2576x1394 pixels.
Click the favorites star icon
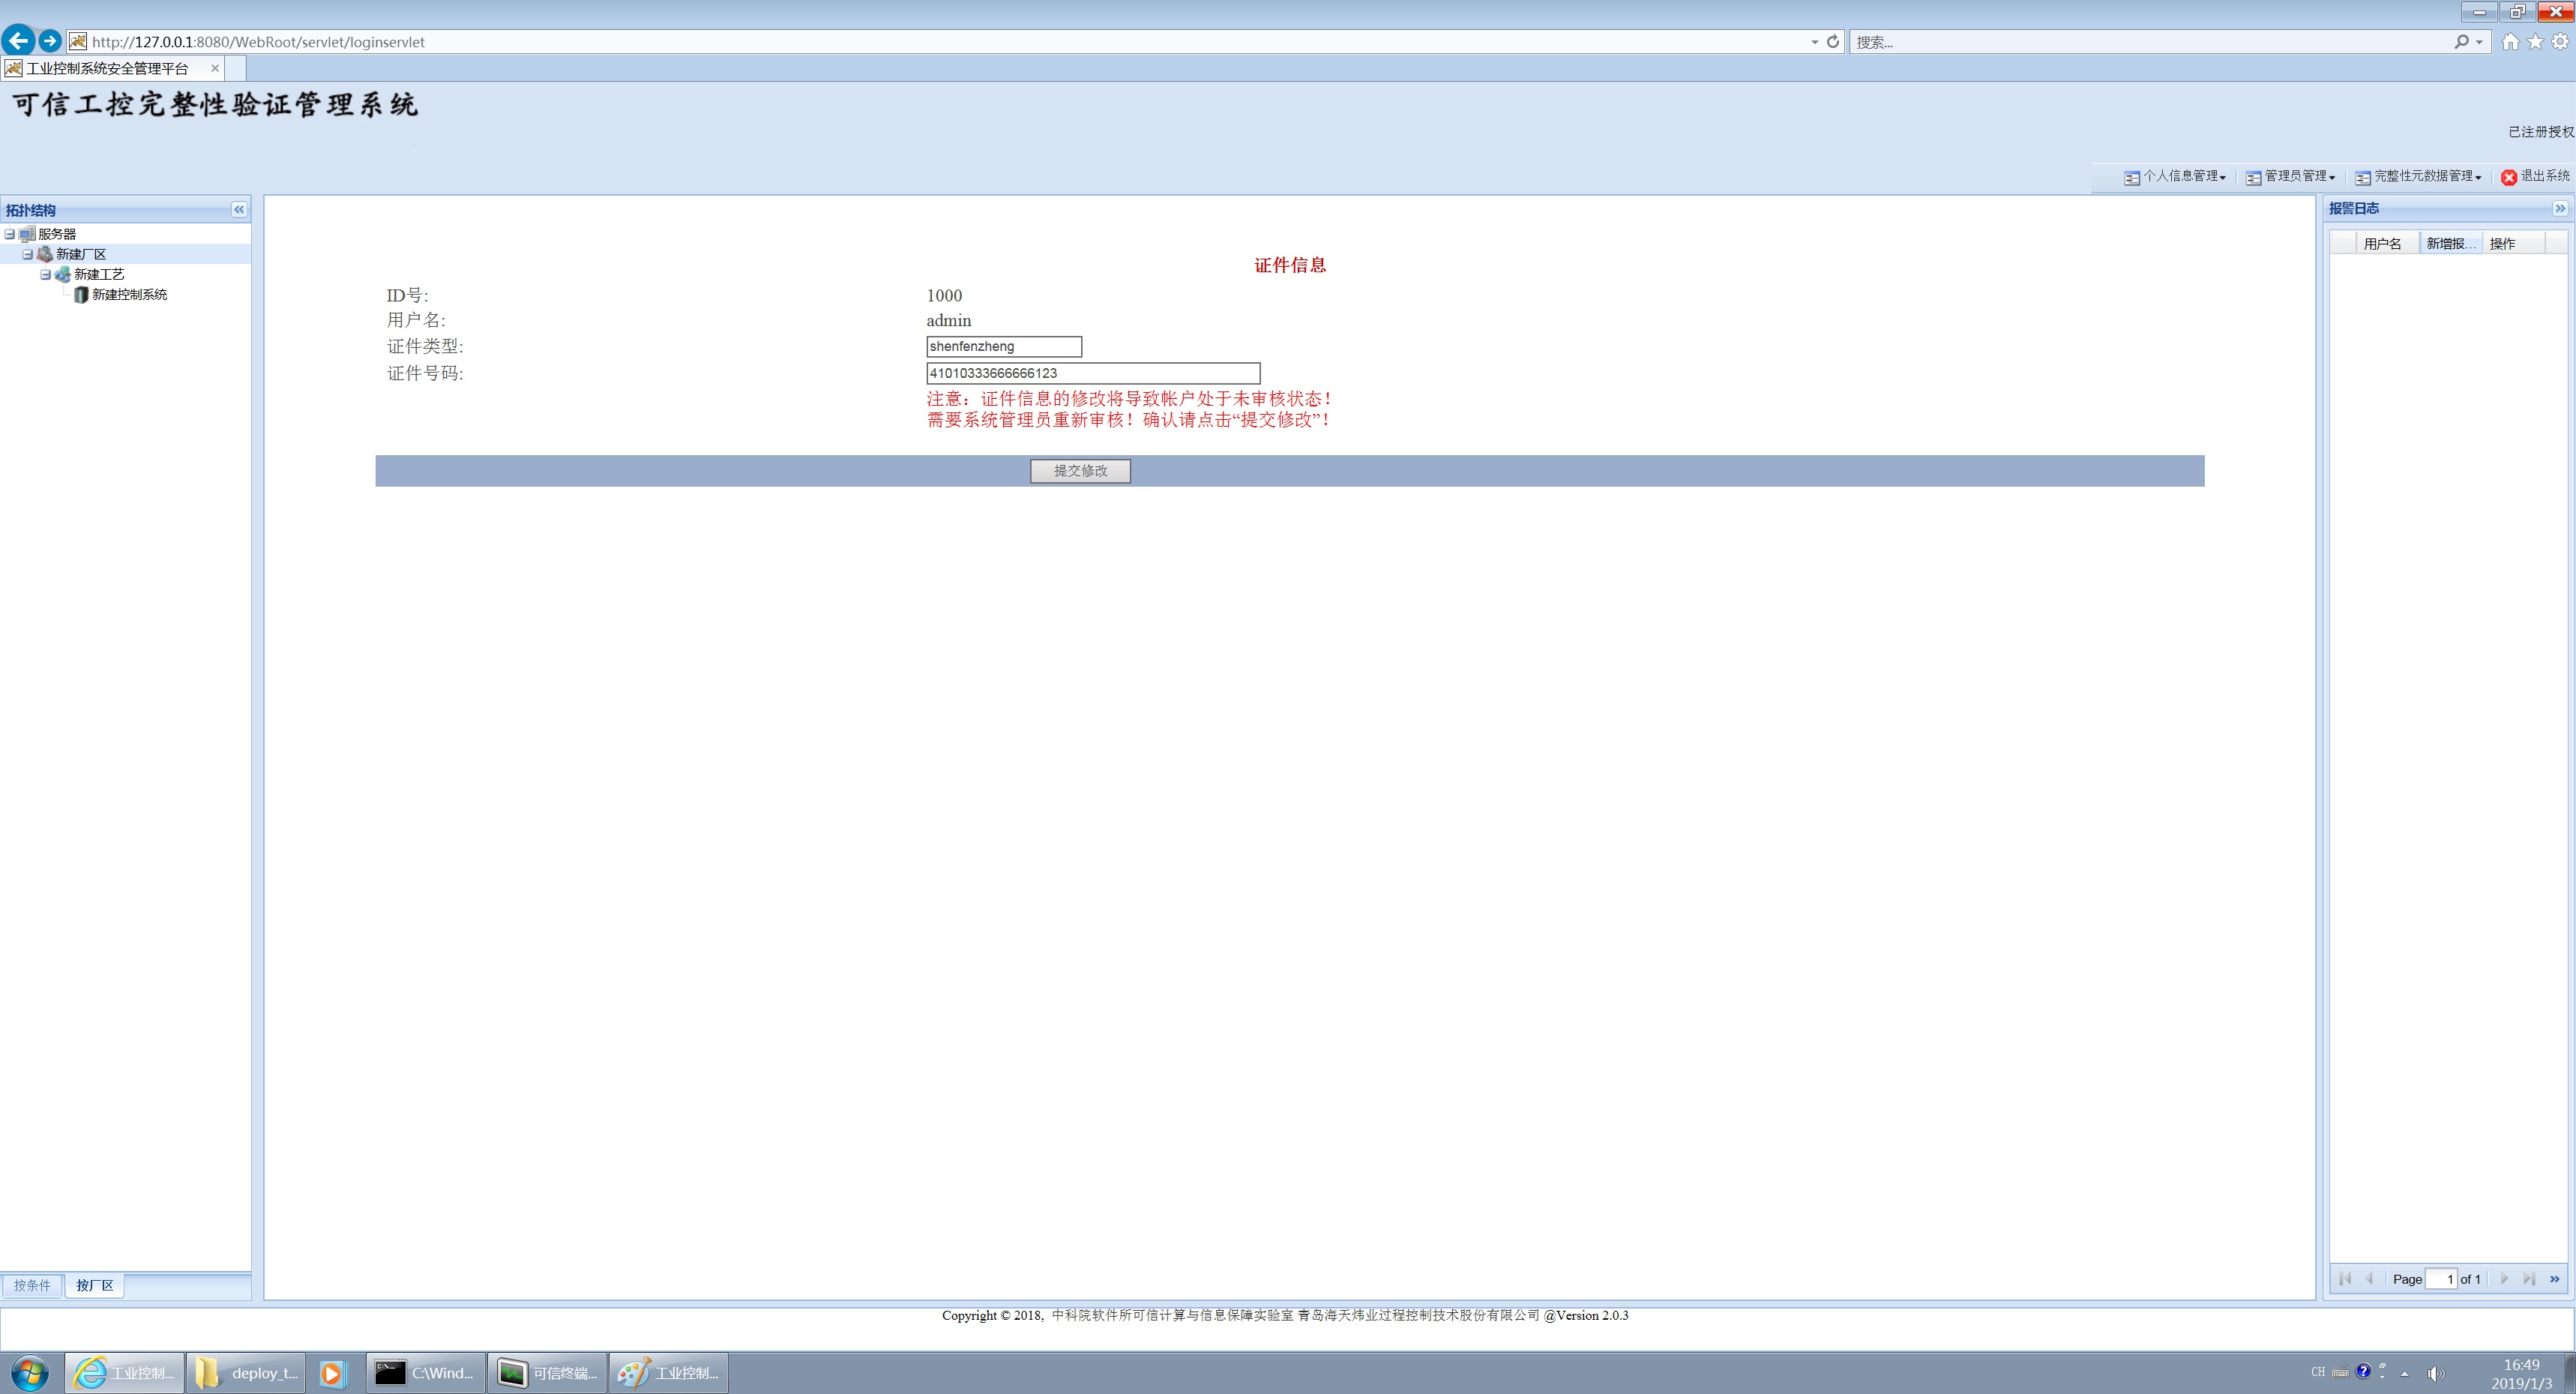(2535, 41)
